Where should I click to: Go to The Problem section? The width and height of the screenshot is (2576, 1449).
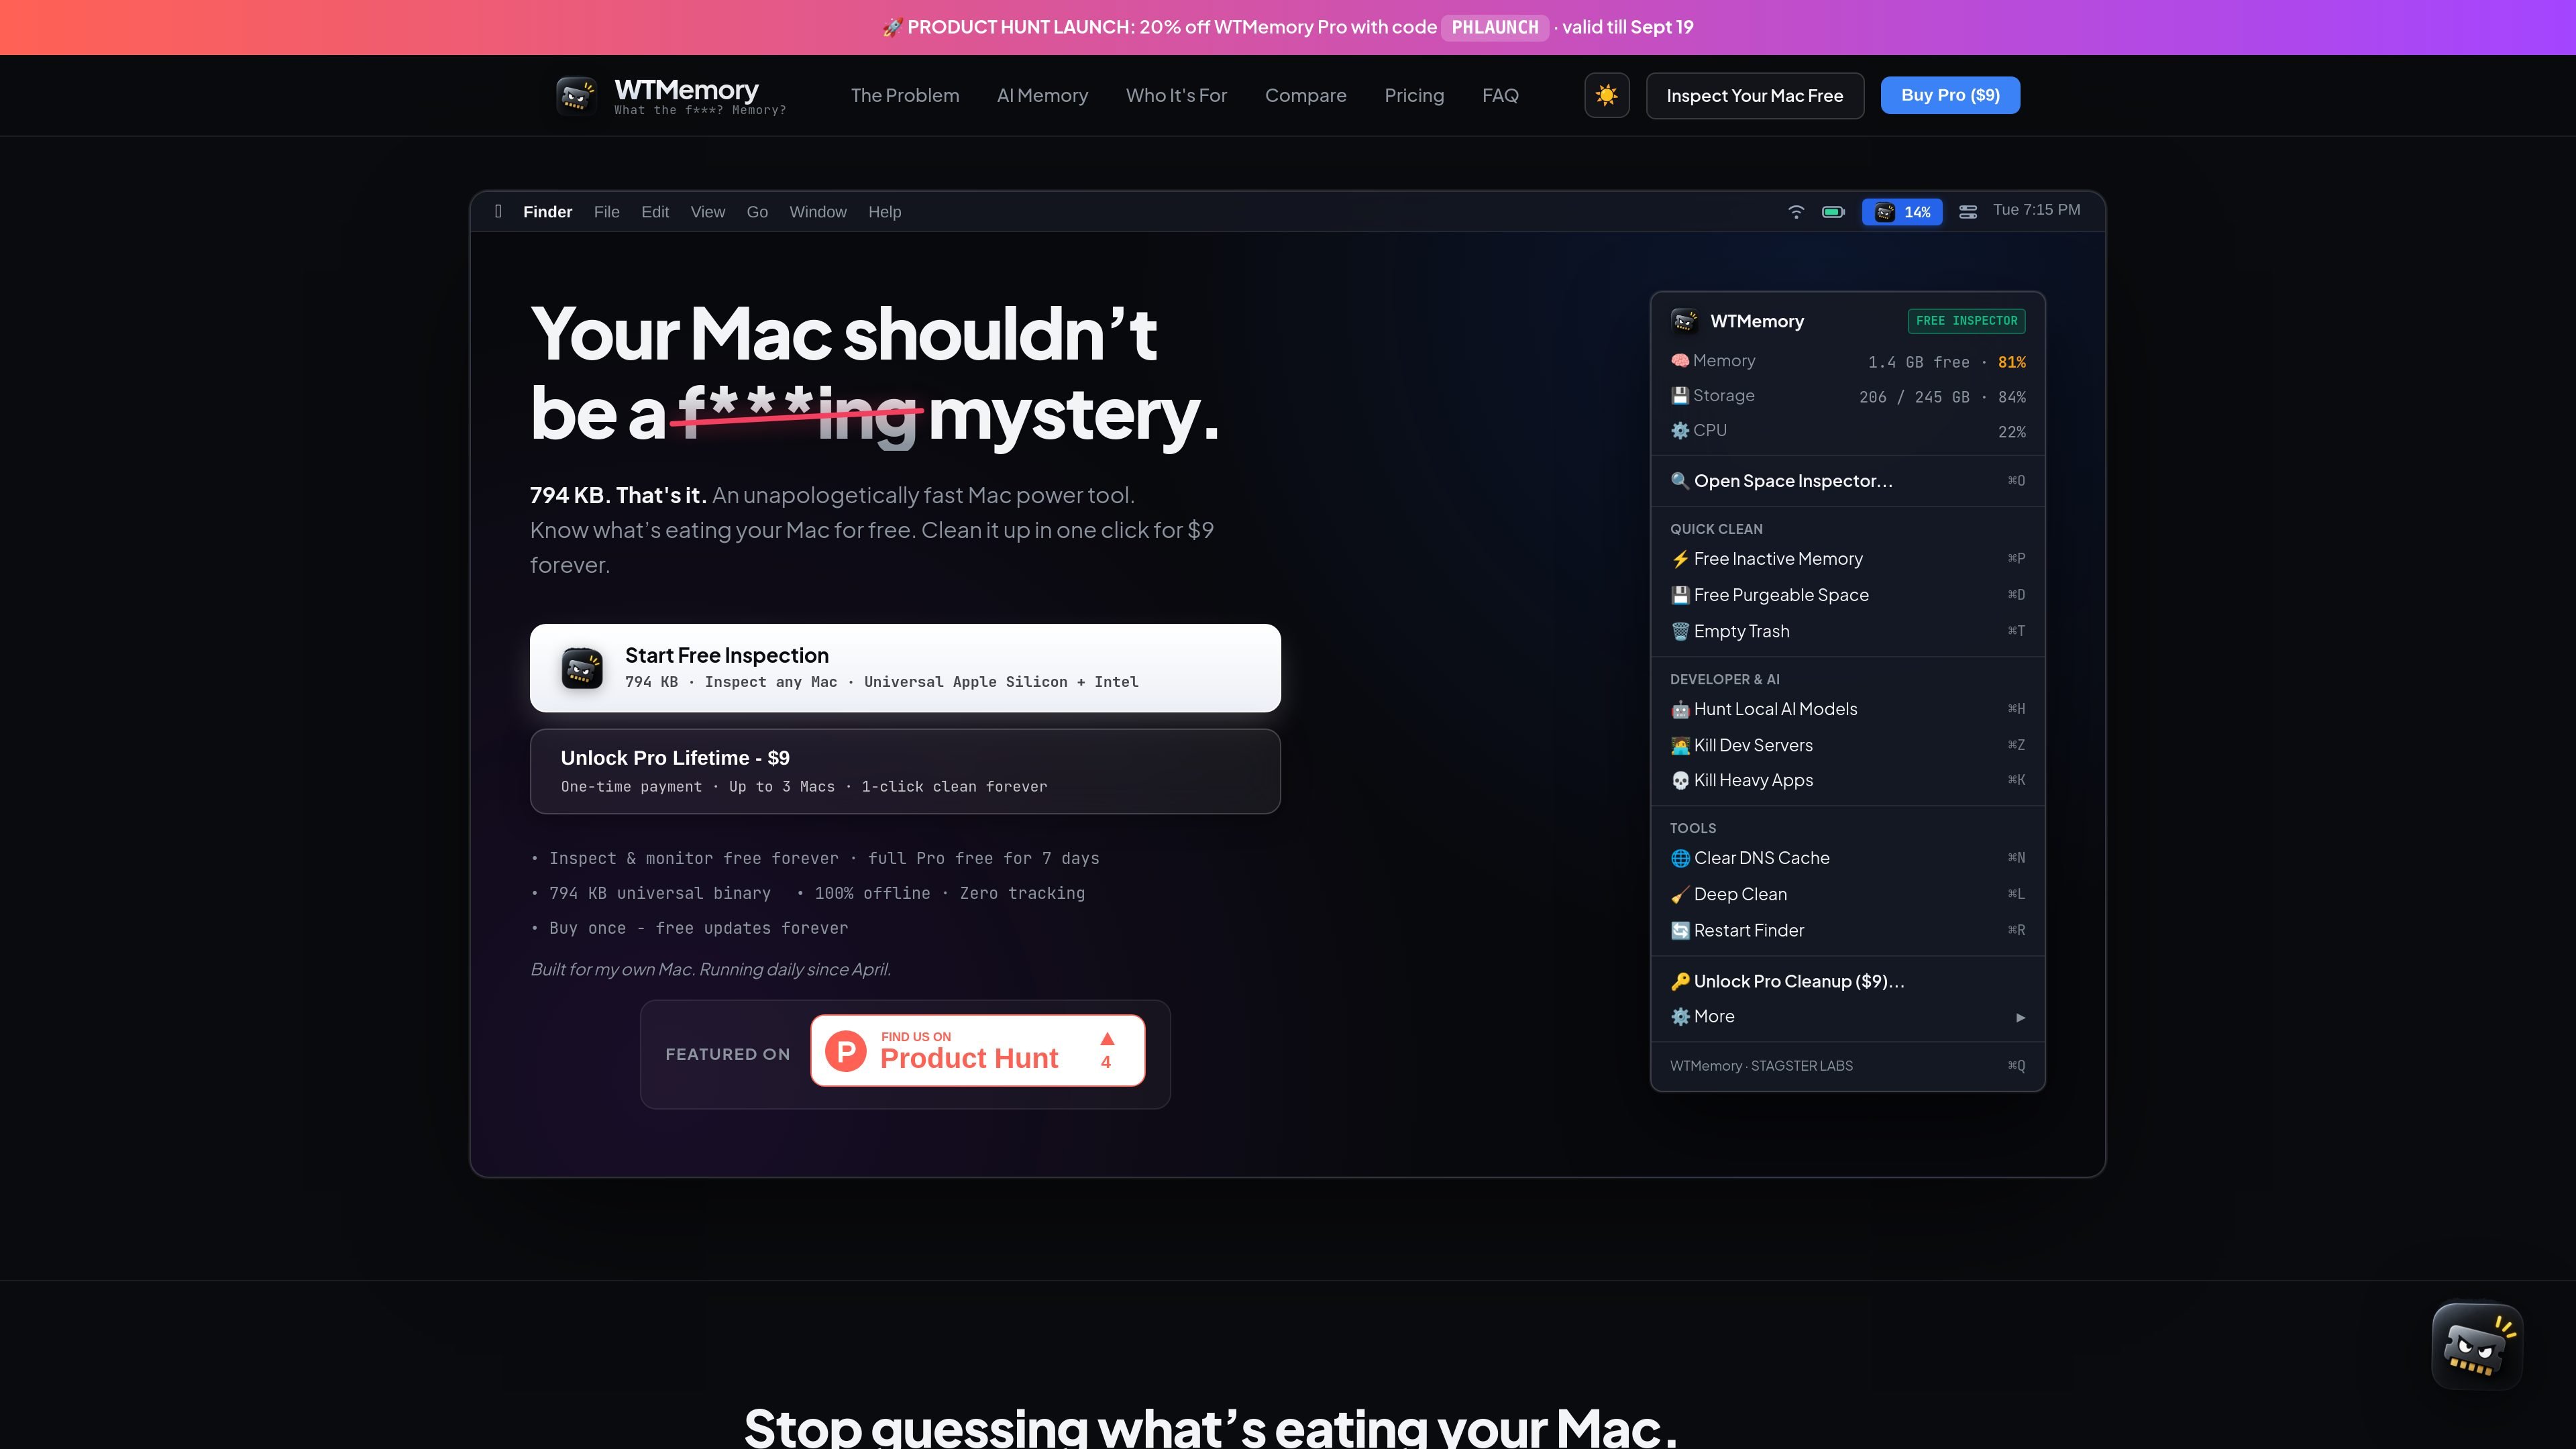pos(905,95)
